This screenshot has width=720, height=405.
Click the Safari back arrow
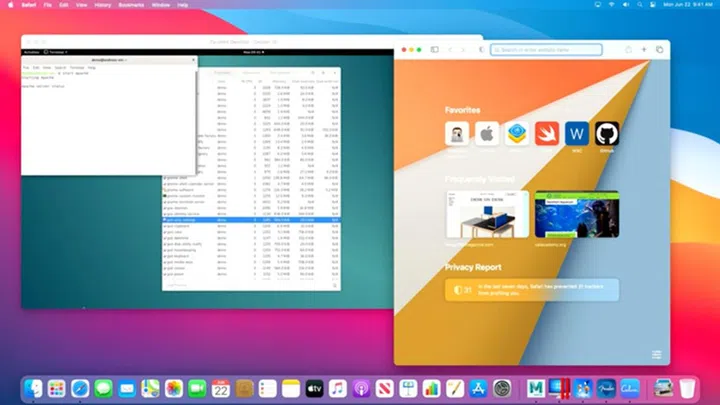[x=450, y=49]
